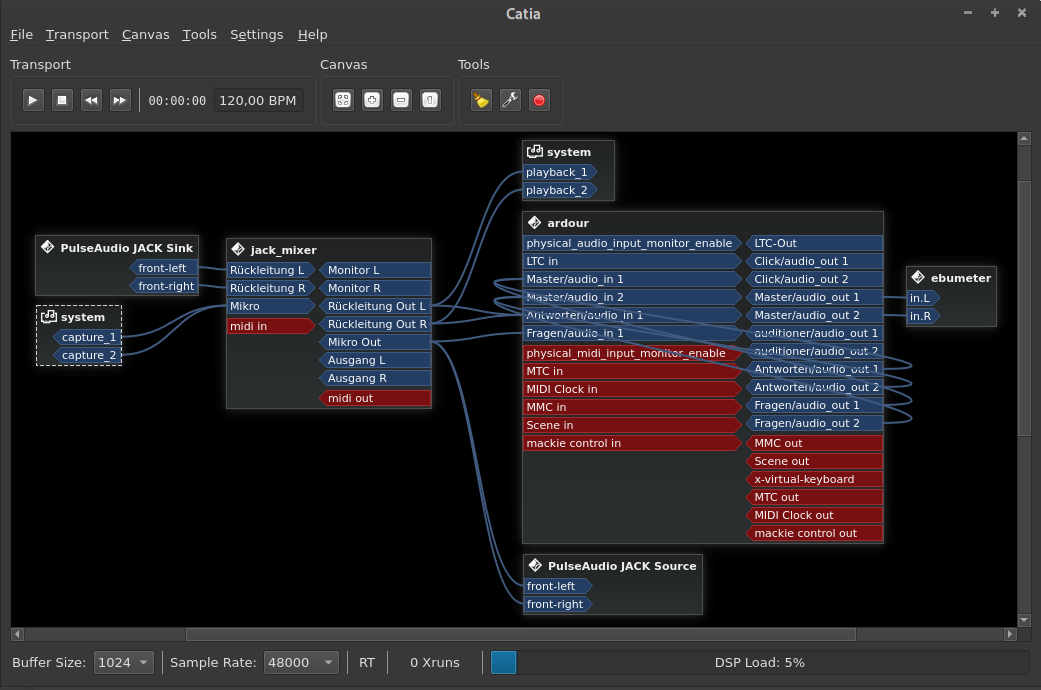
Task: Click ardour x-virtual-keyboard port
Action: pyautogui.click(x=815, y=479)
